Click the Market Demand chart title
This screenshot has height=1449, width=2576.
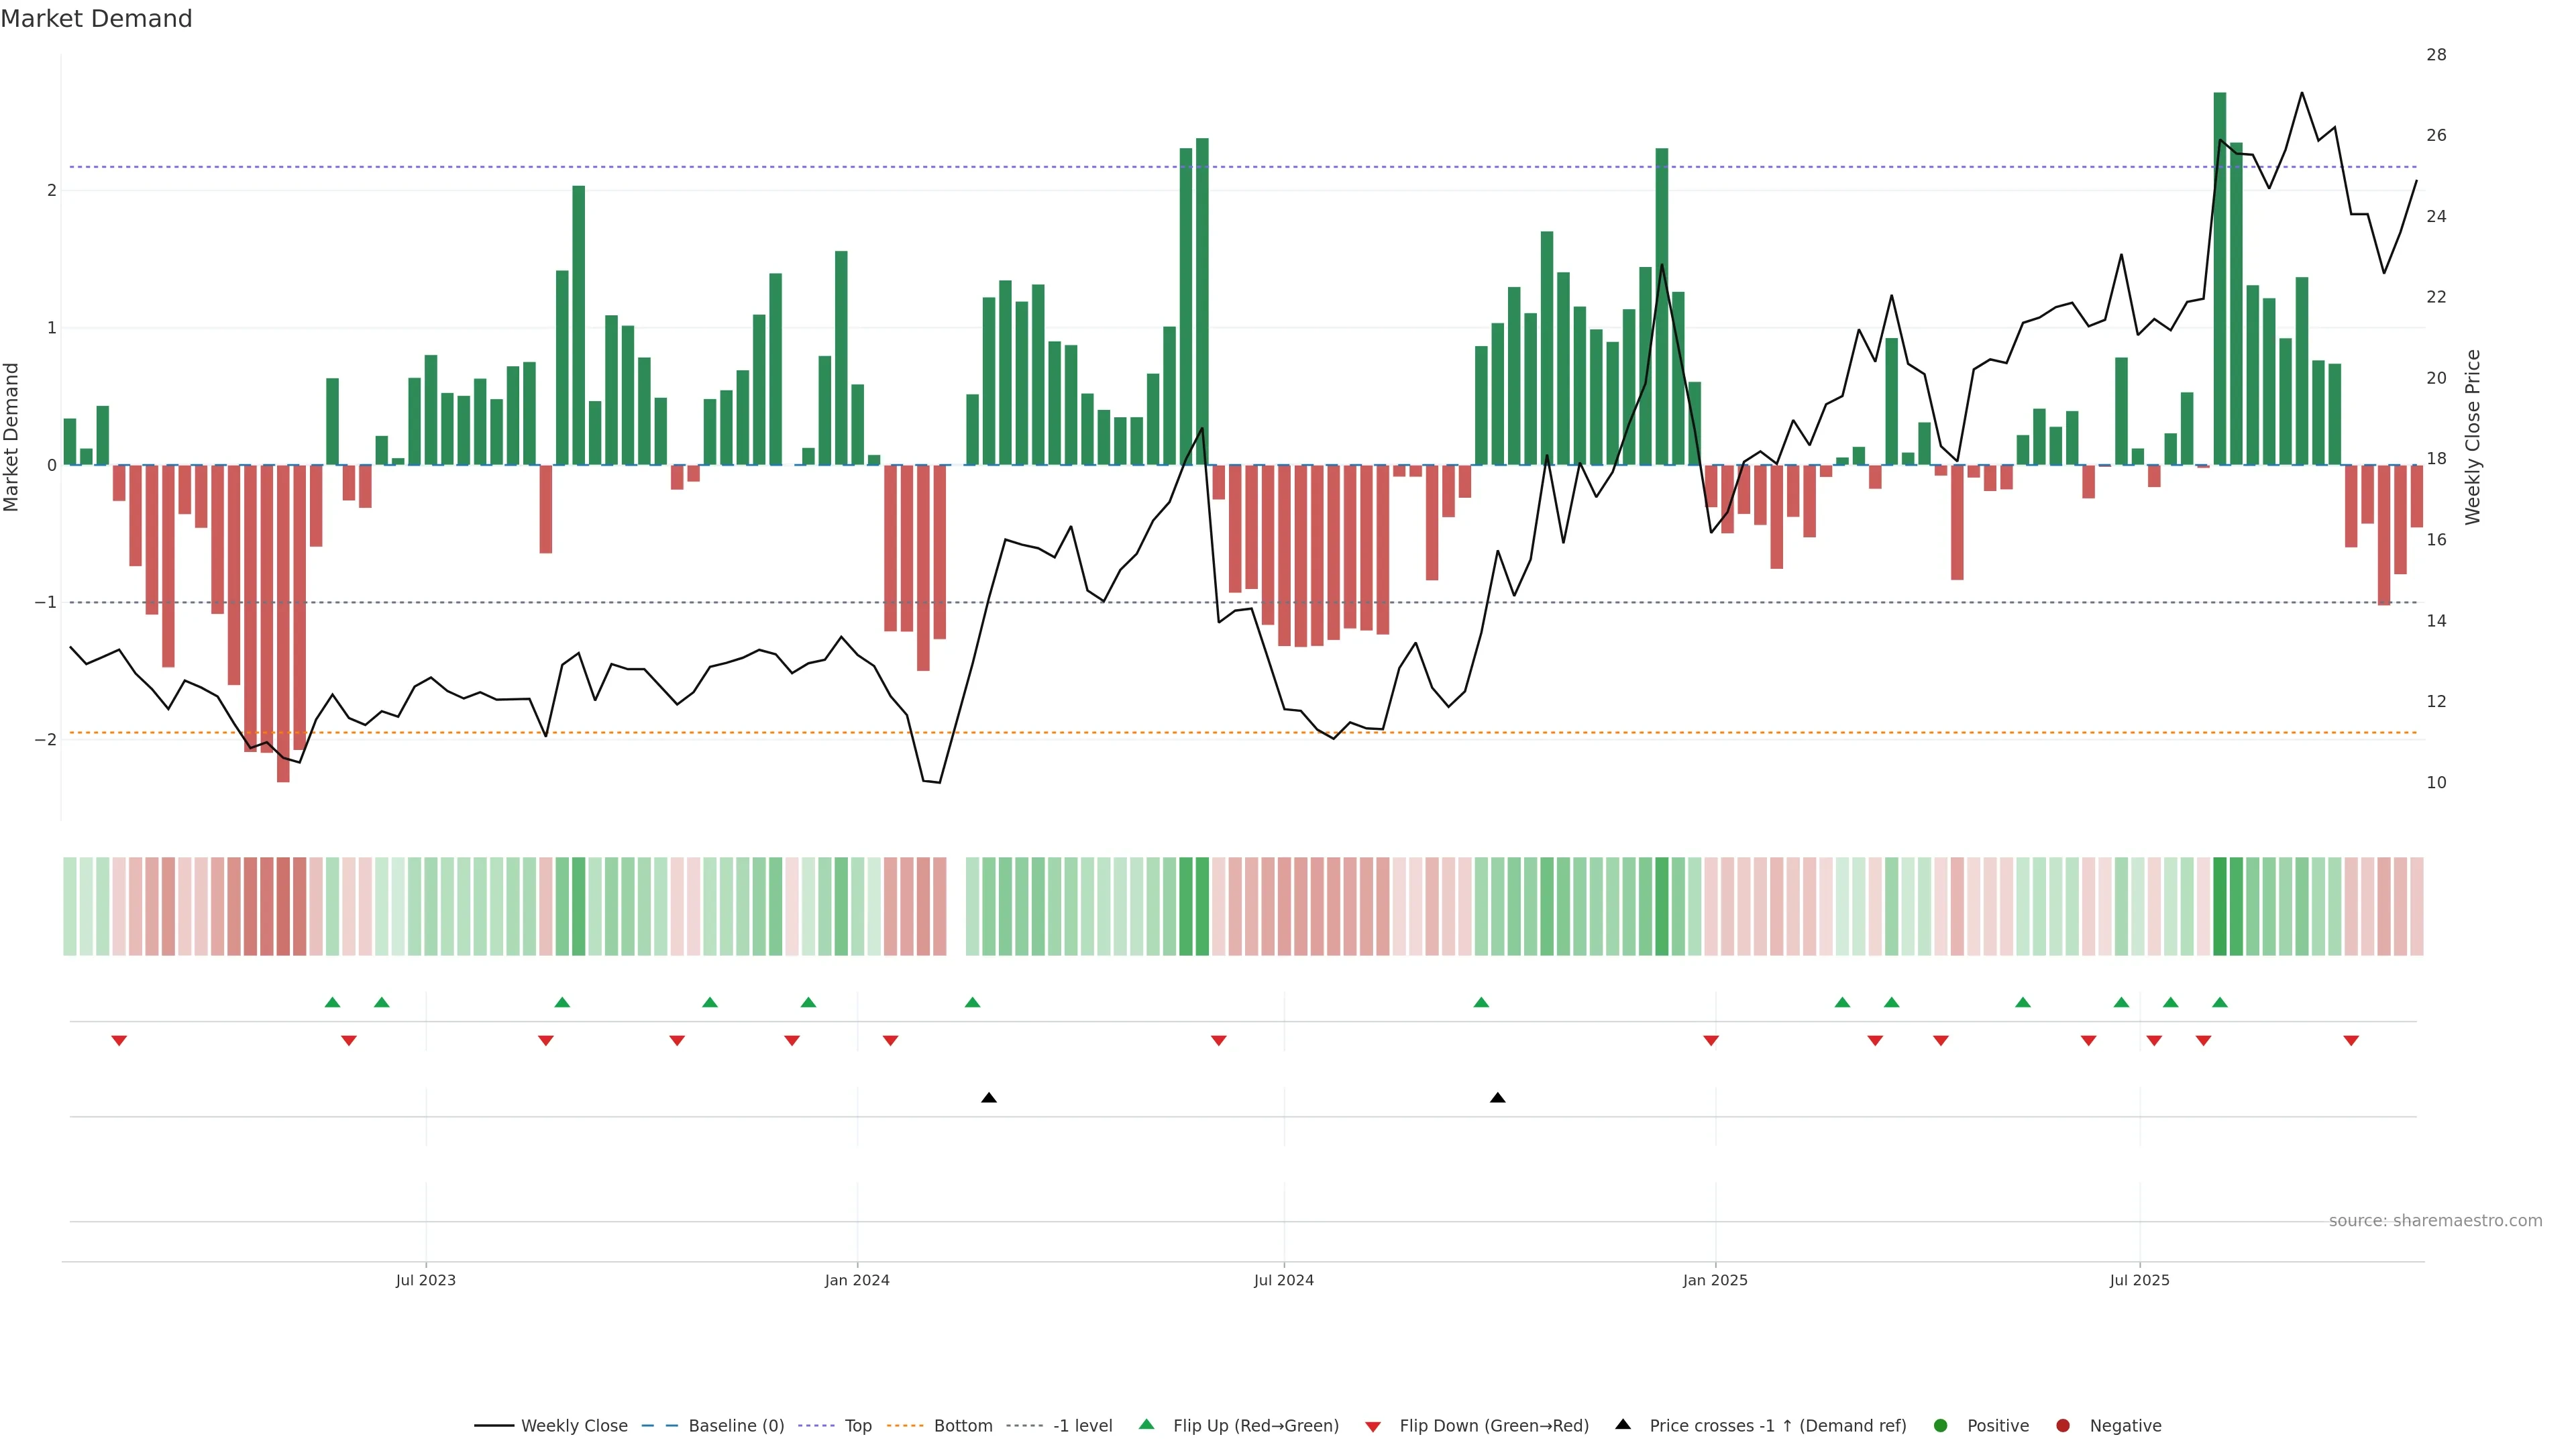pyautogui.click(x=96, y=19)
